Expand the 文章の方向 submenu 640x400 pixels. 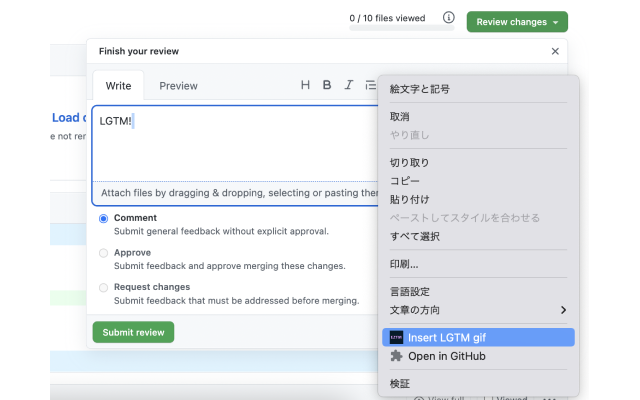point(478,310)
